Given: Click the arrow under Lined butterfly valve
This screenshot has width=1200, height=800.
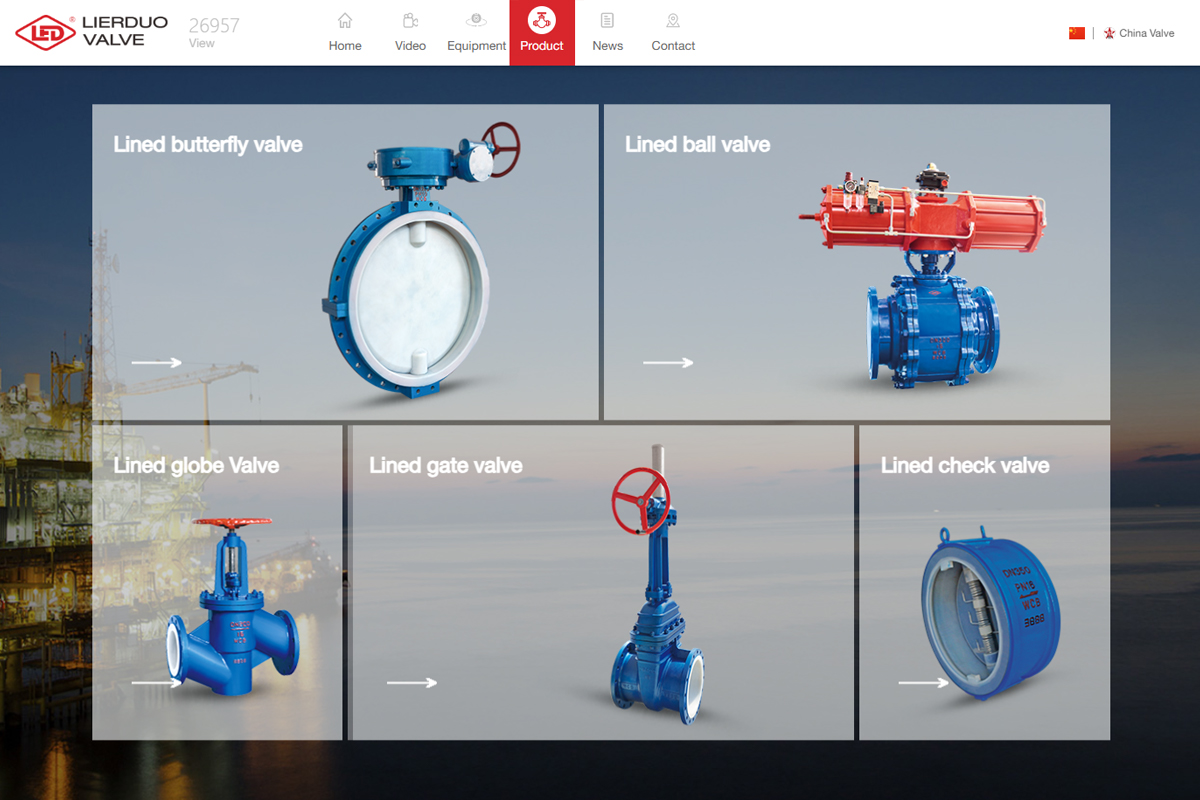Looking at the screenshot, I should tap(156, 363).
